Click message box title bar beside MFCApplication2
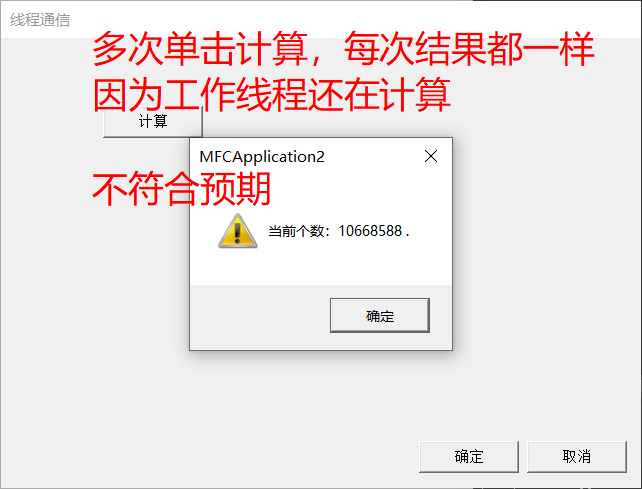642x489 pixels. click(x=373, y=156)
